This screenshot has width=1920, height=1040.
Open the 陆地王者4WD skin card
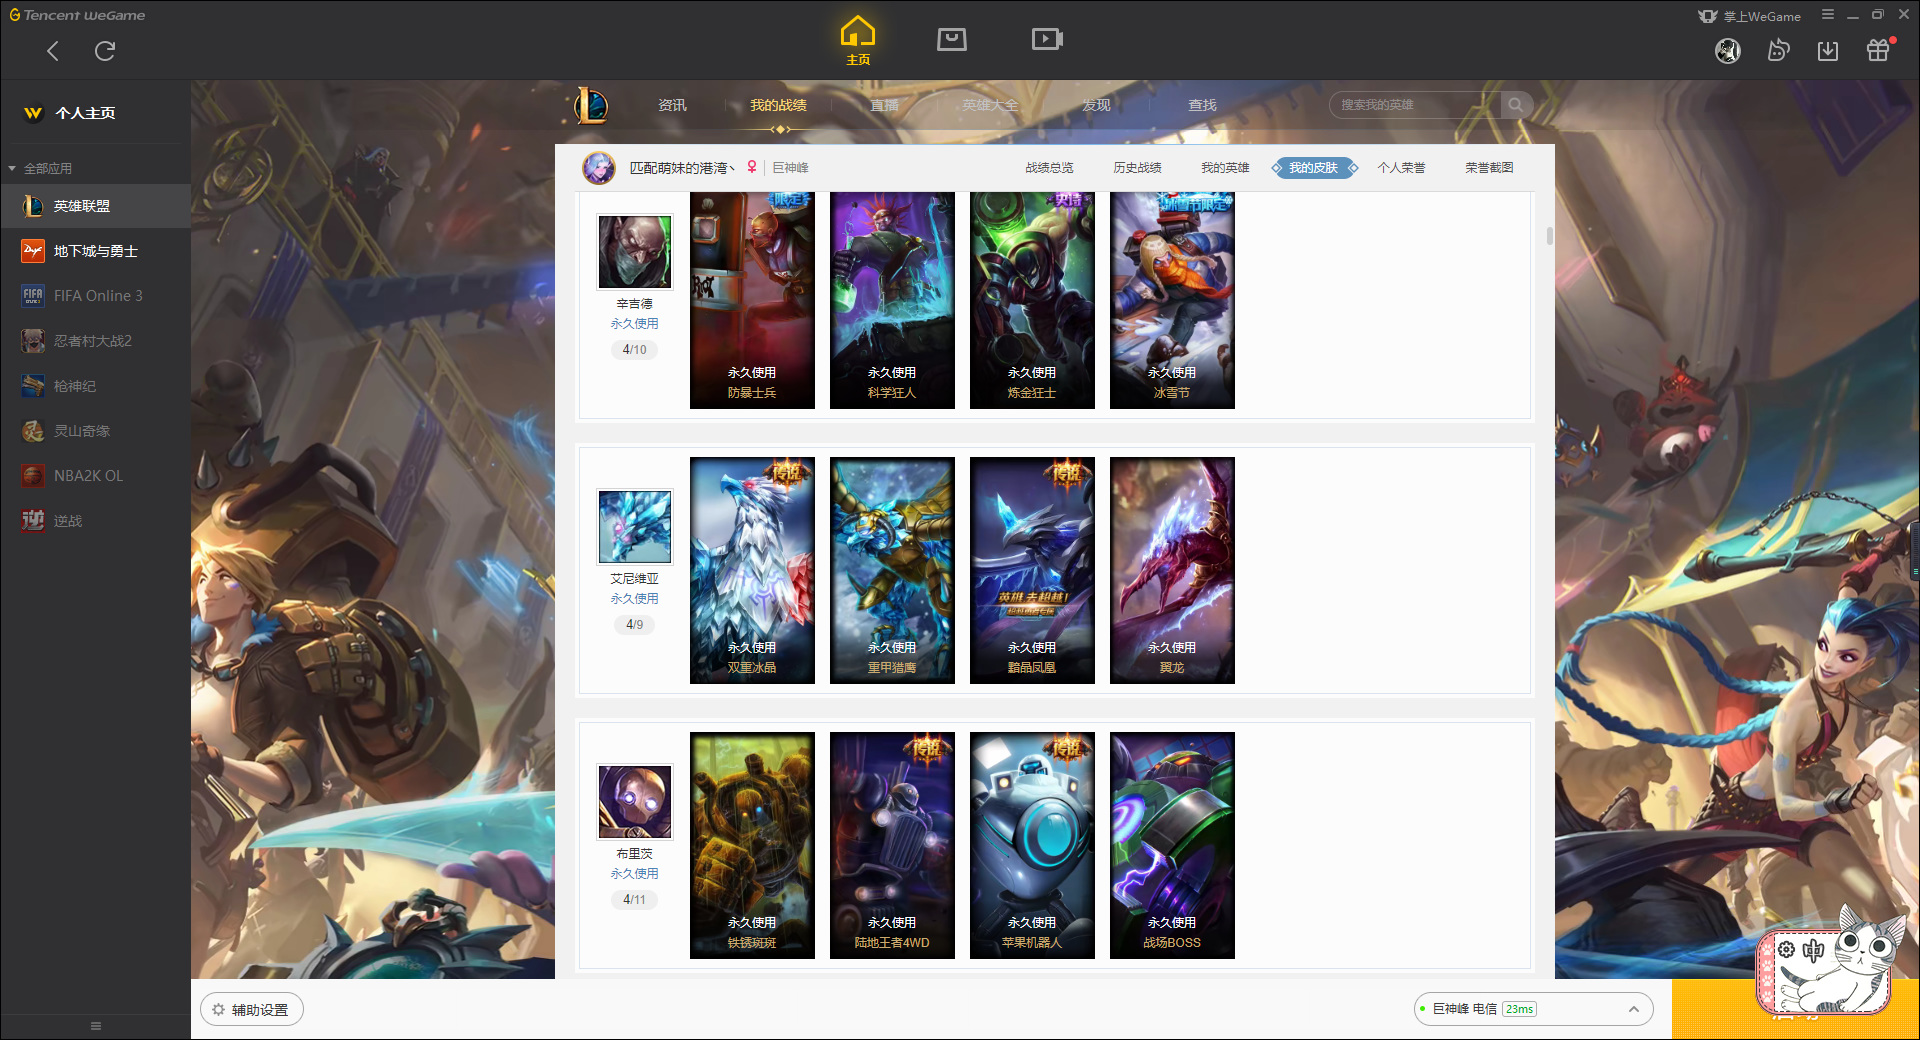(x=892, y=845)
